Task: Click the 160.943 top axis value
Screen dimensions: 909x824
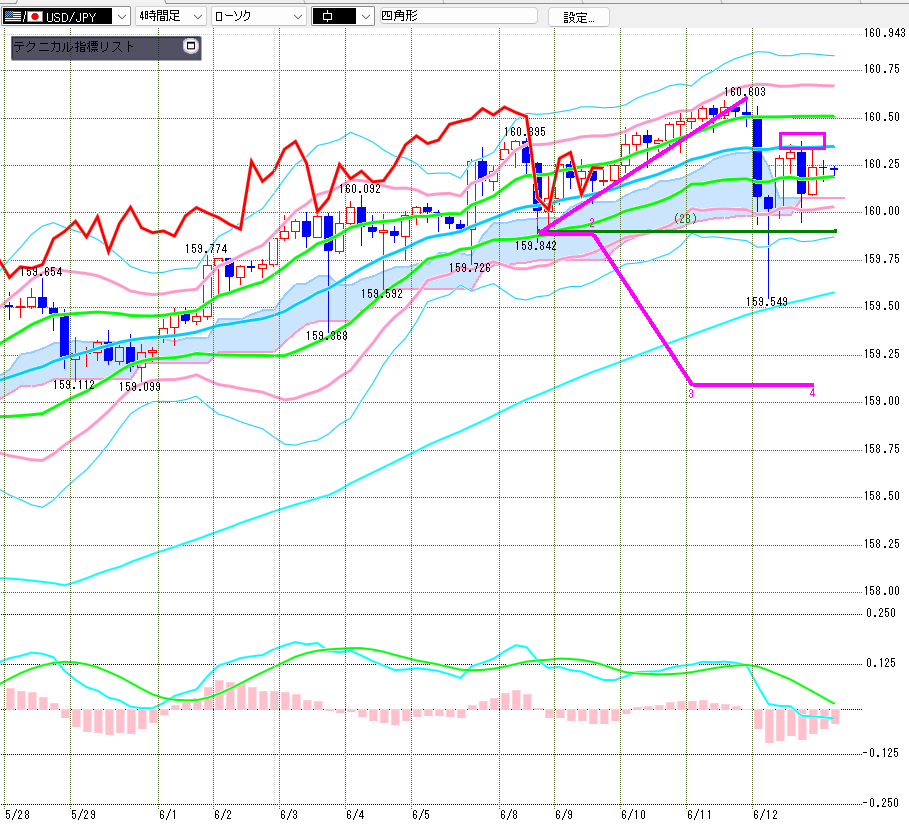Action: pos(885,33)
